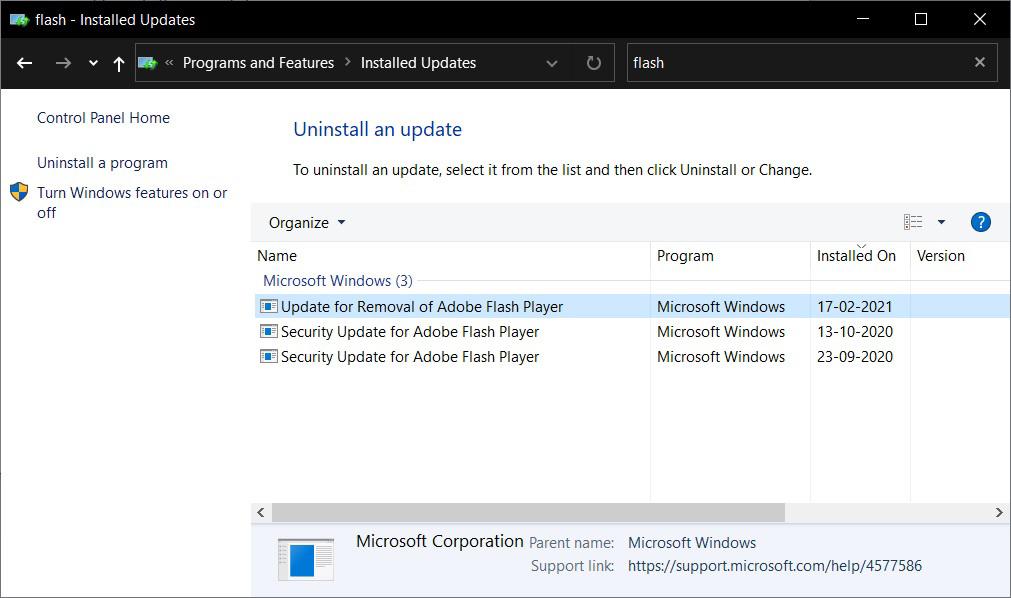
Task: Open the view options dropdown arrow
Action: (x=941, y=222)
